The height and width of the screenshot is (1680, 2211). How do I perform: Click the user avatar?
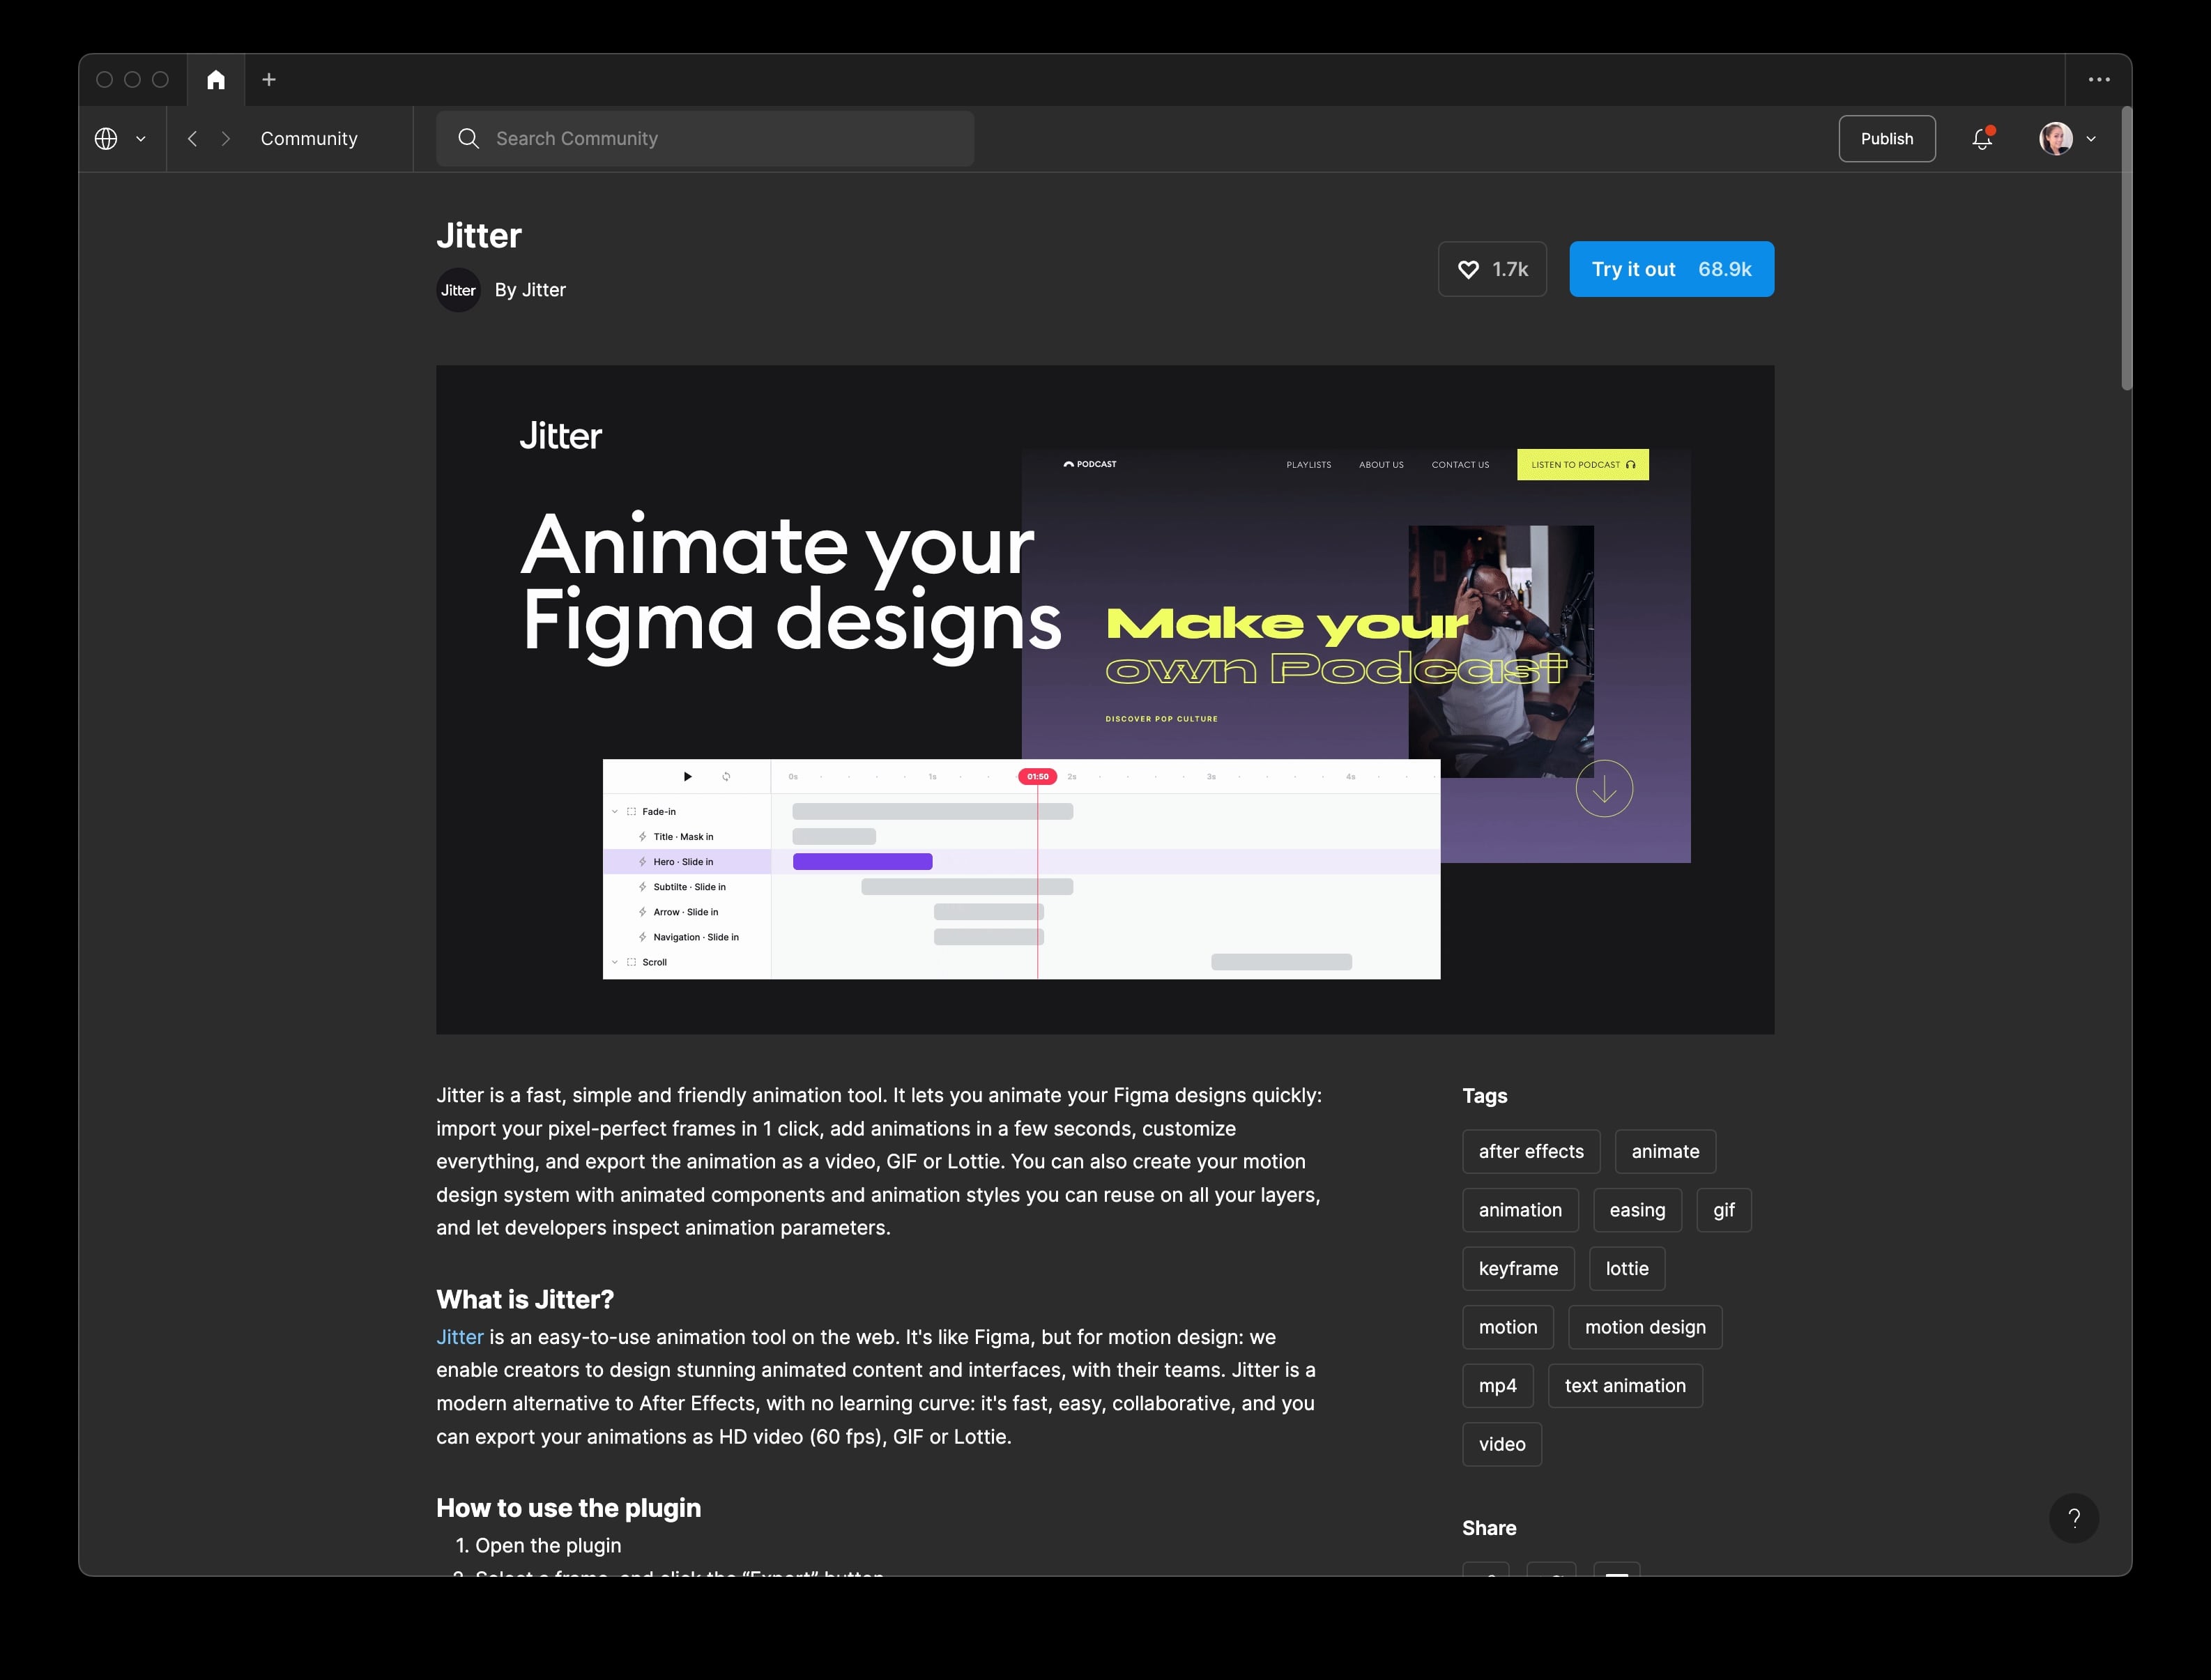pyautogui.click(x=2056, y=139)
